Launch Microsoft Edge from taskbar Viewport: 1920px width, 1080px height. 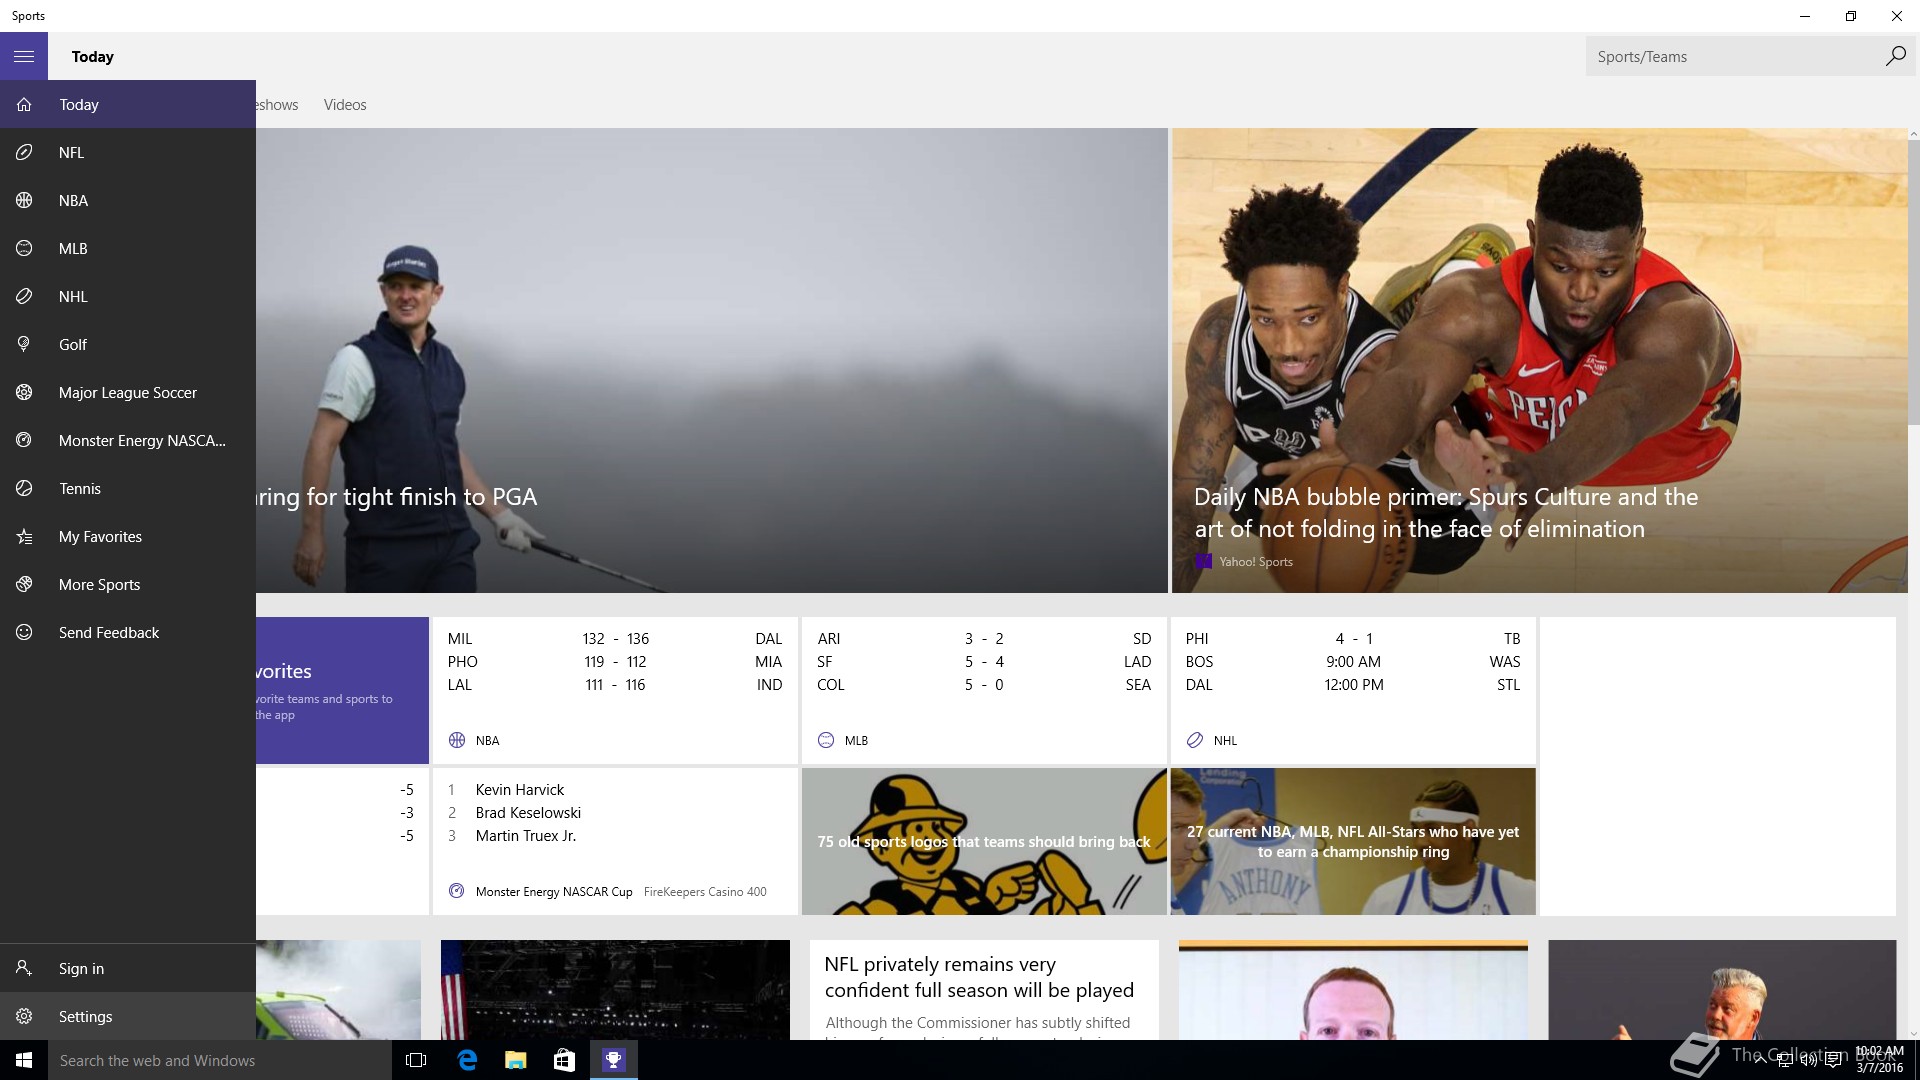466,1060
